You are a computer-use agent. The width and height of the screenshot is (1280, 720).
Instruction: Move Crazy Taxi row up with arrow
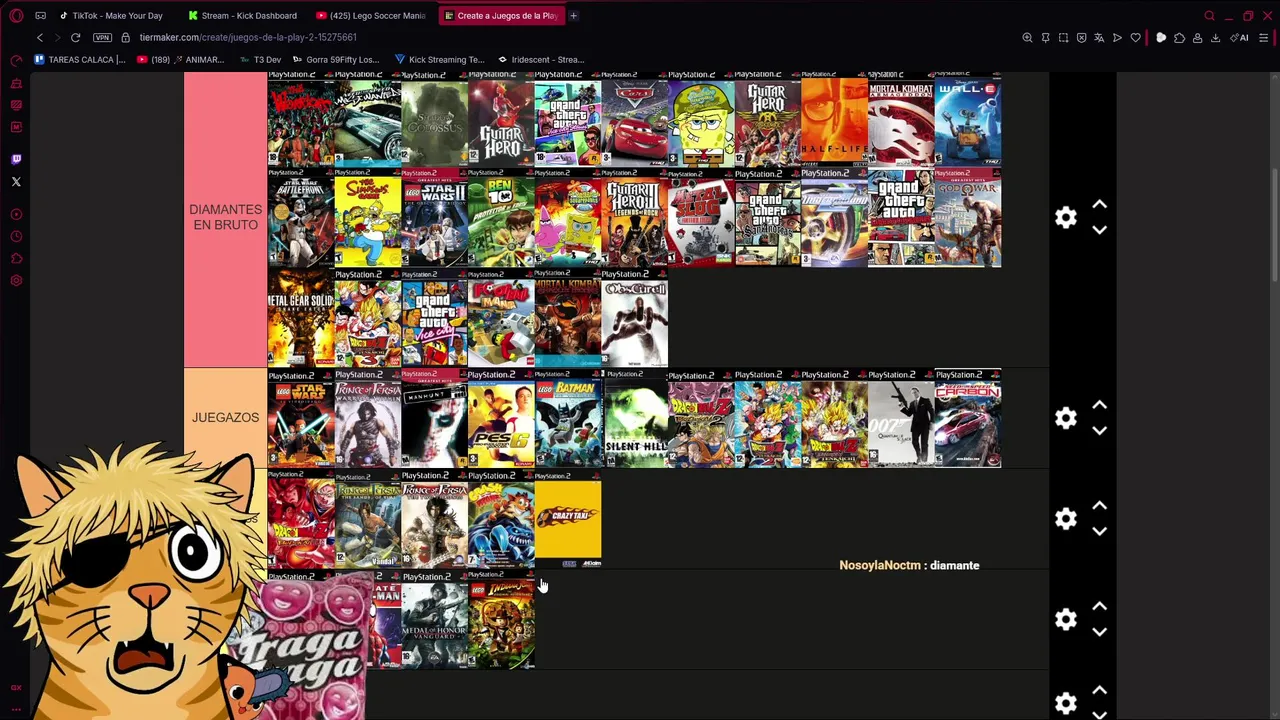1099,506
